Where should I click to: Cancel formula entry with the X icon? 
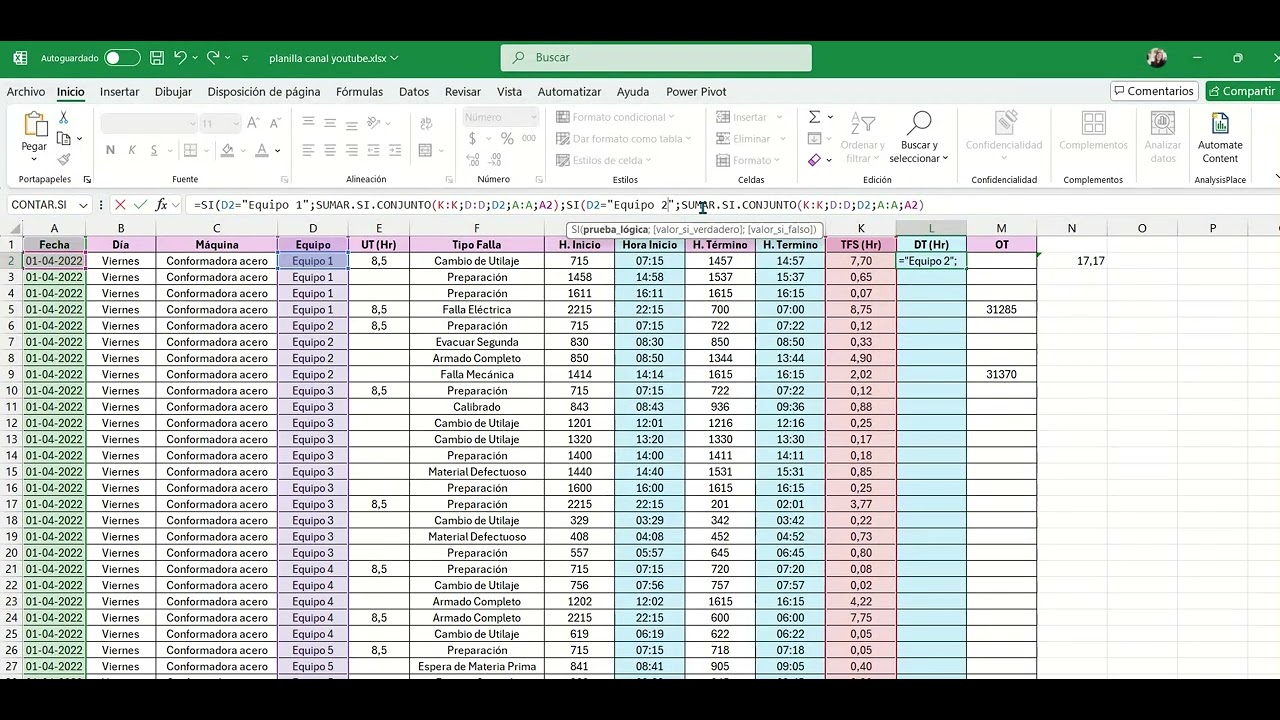click(120, 205)
